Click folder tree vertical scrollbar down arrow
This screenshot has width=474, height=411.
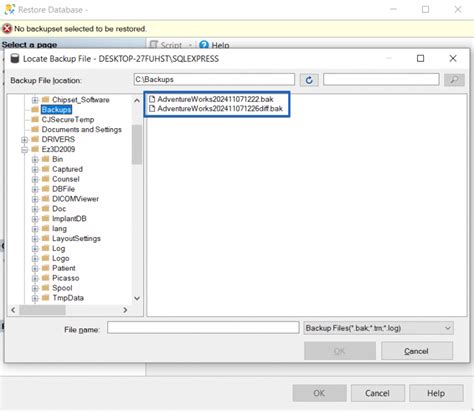(x=137, y=298)
